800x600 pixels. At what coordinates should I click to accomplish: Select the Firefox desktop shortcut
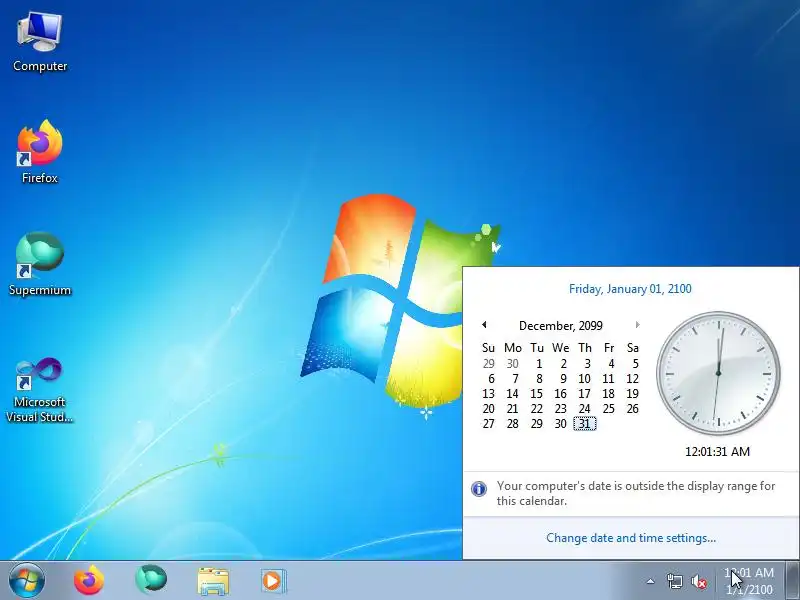pyautogui.click(x=40, y=152)
